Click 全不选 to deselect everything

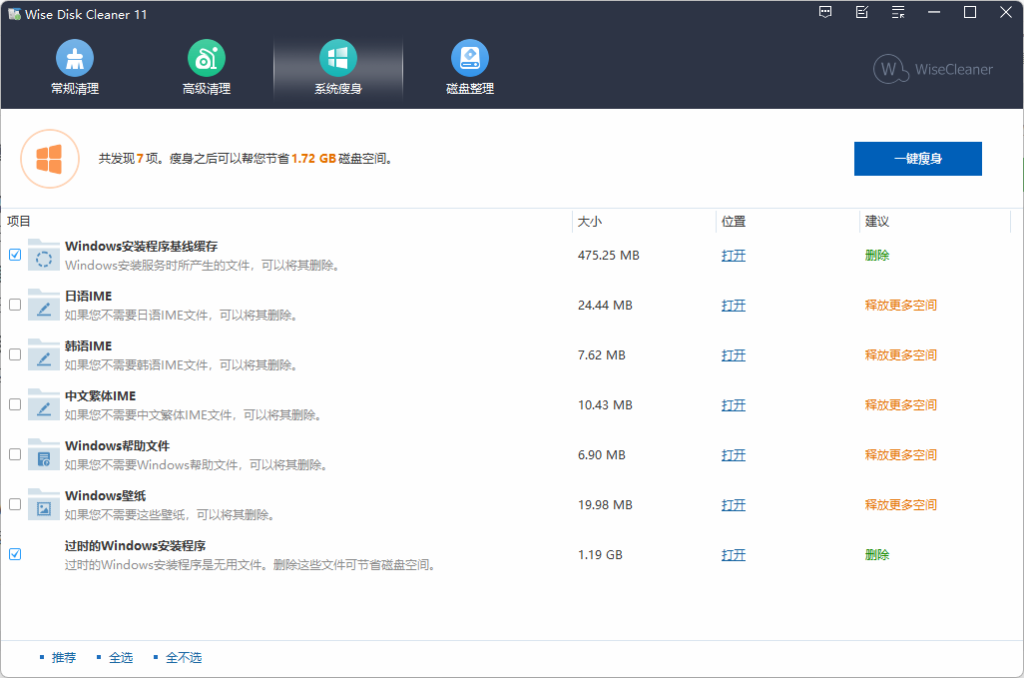coord(183,657)
